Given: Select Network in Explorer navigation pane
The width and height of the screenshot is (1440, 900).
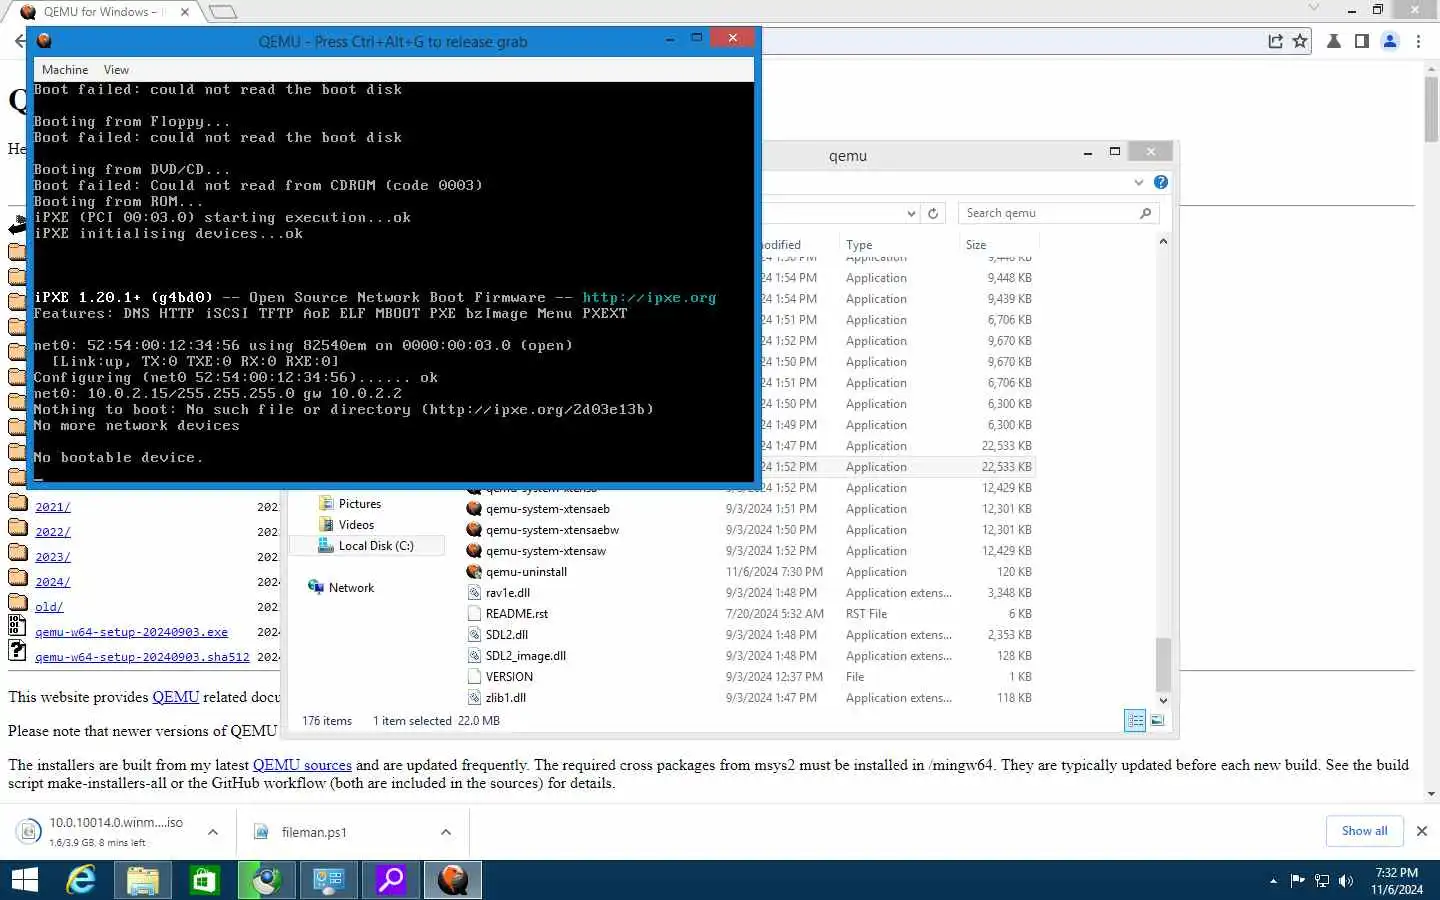Looking at the screenshot, I should (342, 588).
